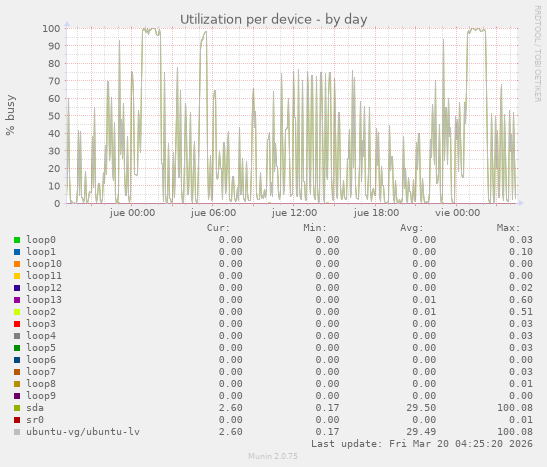Screen dimensions: 547x467
Task: Select the 'loop3' legend label
Action: 41,324
